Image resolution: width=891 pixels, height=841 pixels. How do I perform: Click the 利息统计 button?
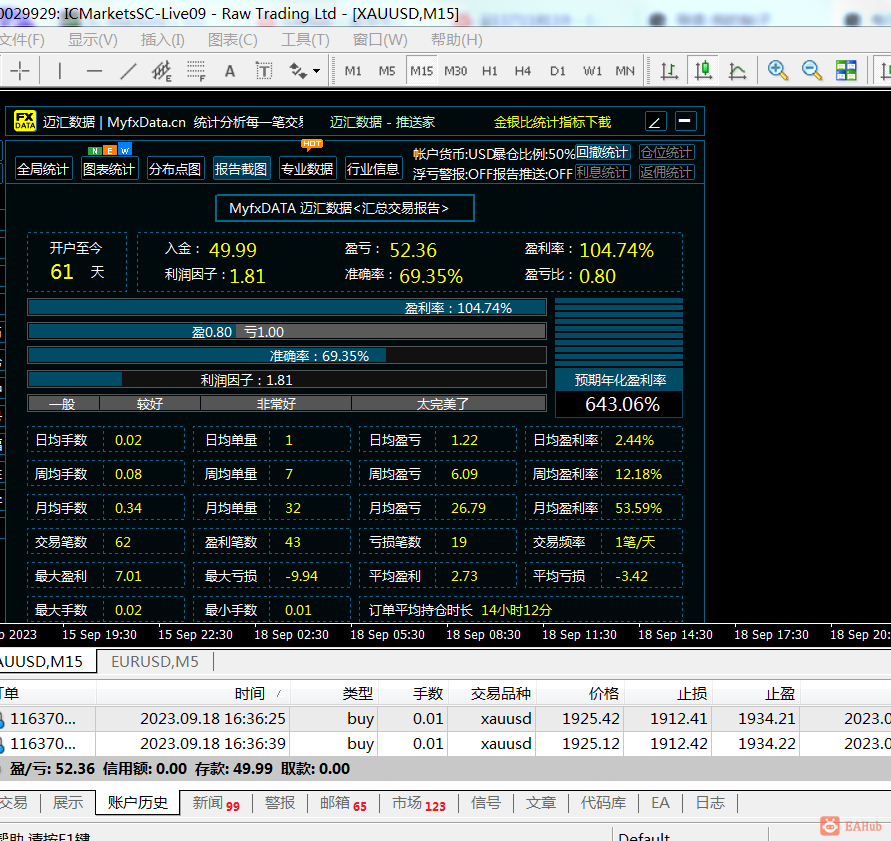coord(602,172)
